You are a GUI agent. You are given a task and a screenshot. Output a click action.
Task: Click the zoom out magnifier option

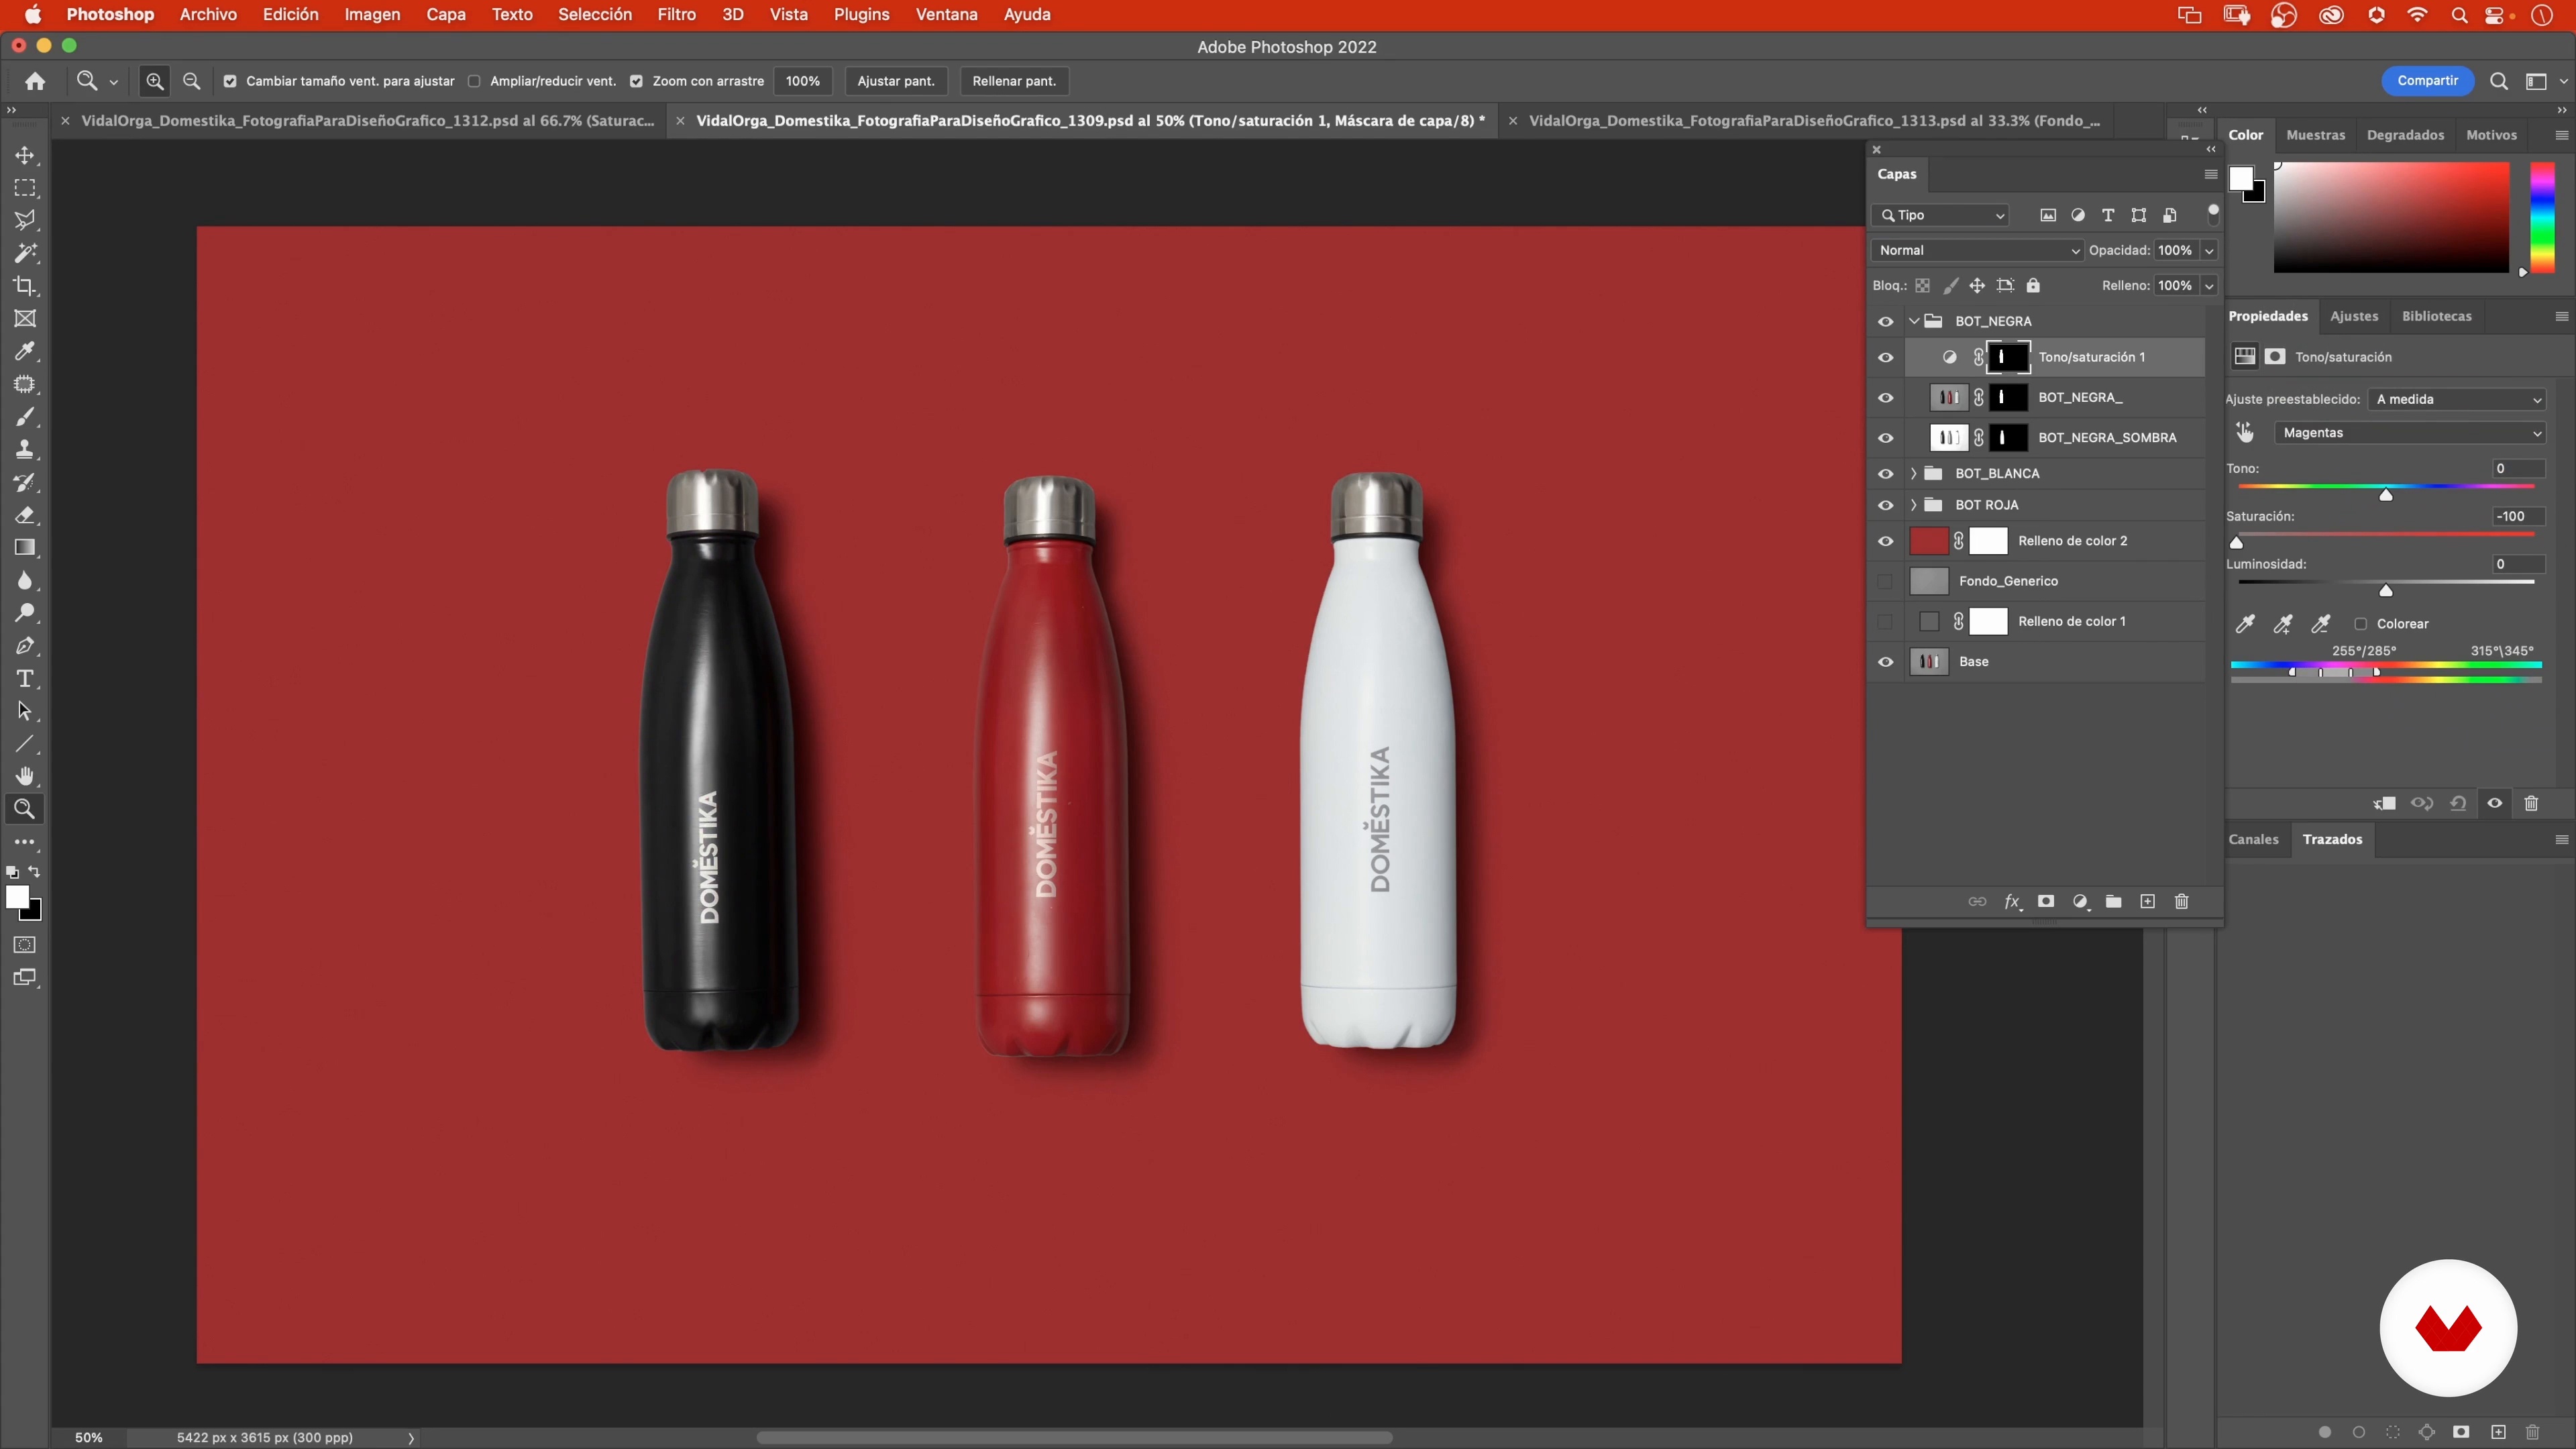pyautogui.click(x=192, y=81)
